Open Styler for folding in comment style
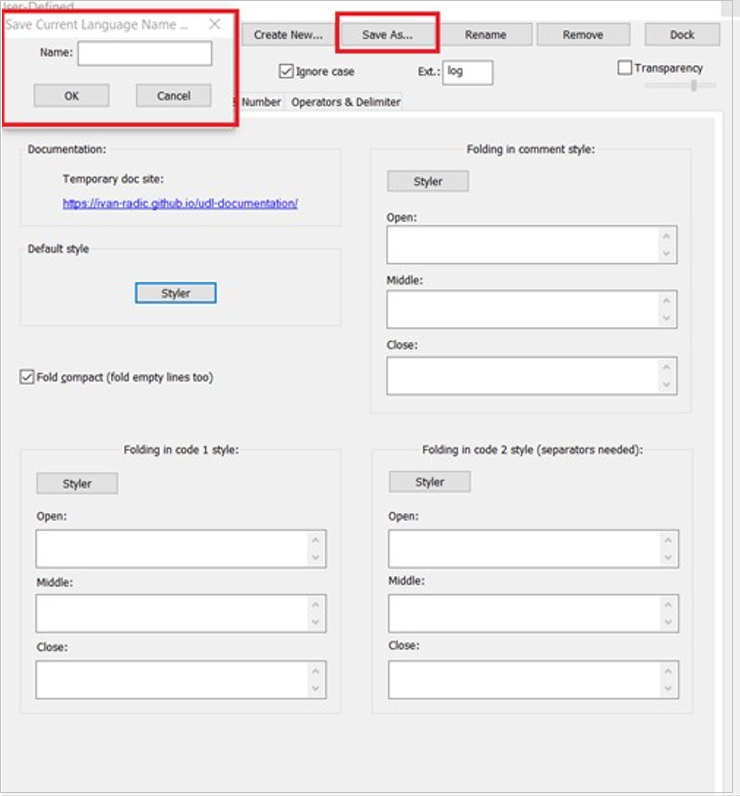The width and height of the screenshot is (740, 796). 428,181
